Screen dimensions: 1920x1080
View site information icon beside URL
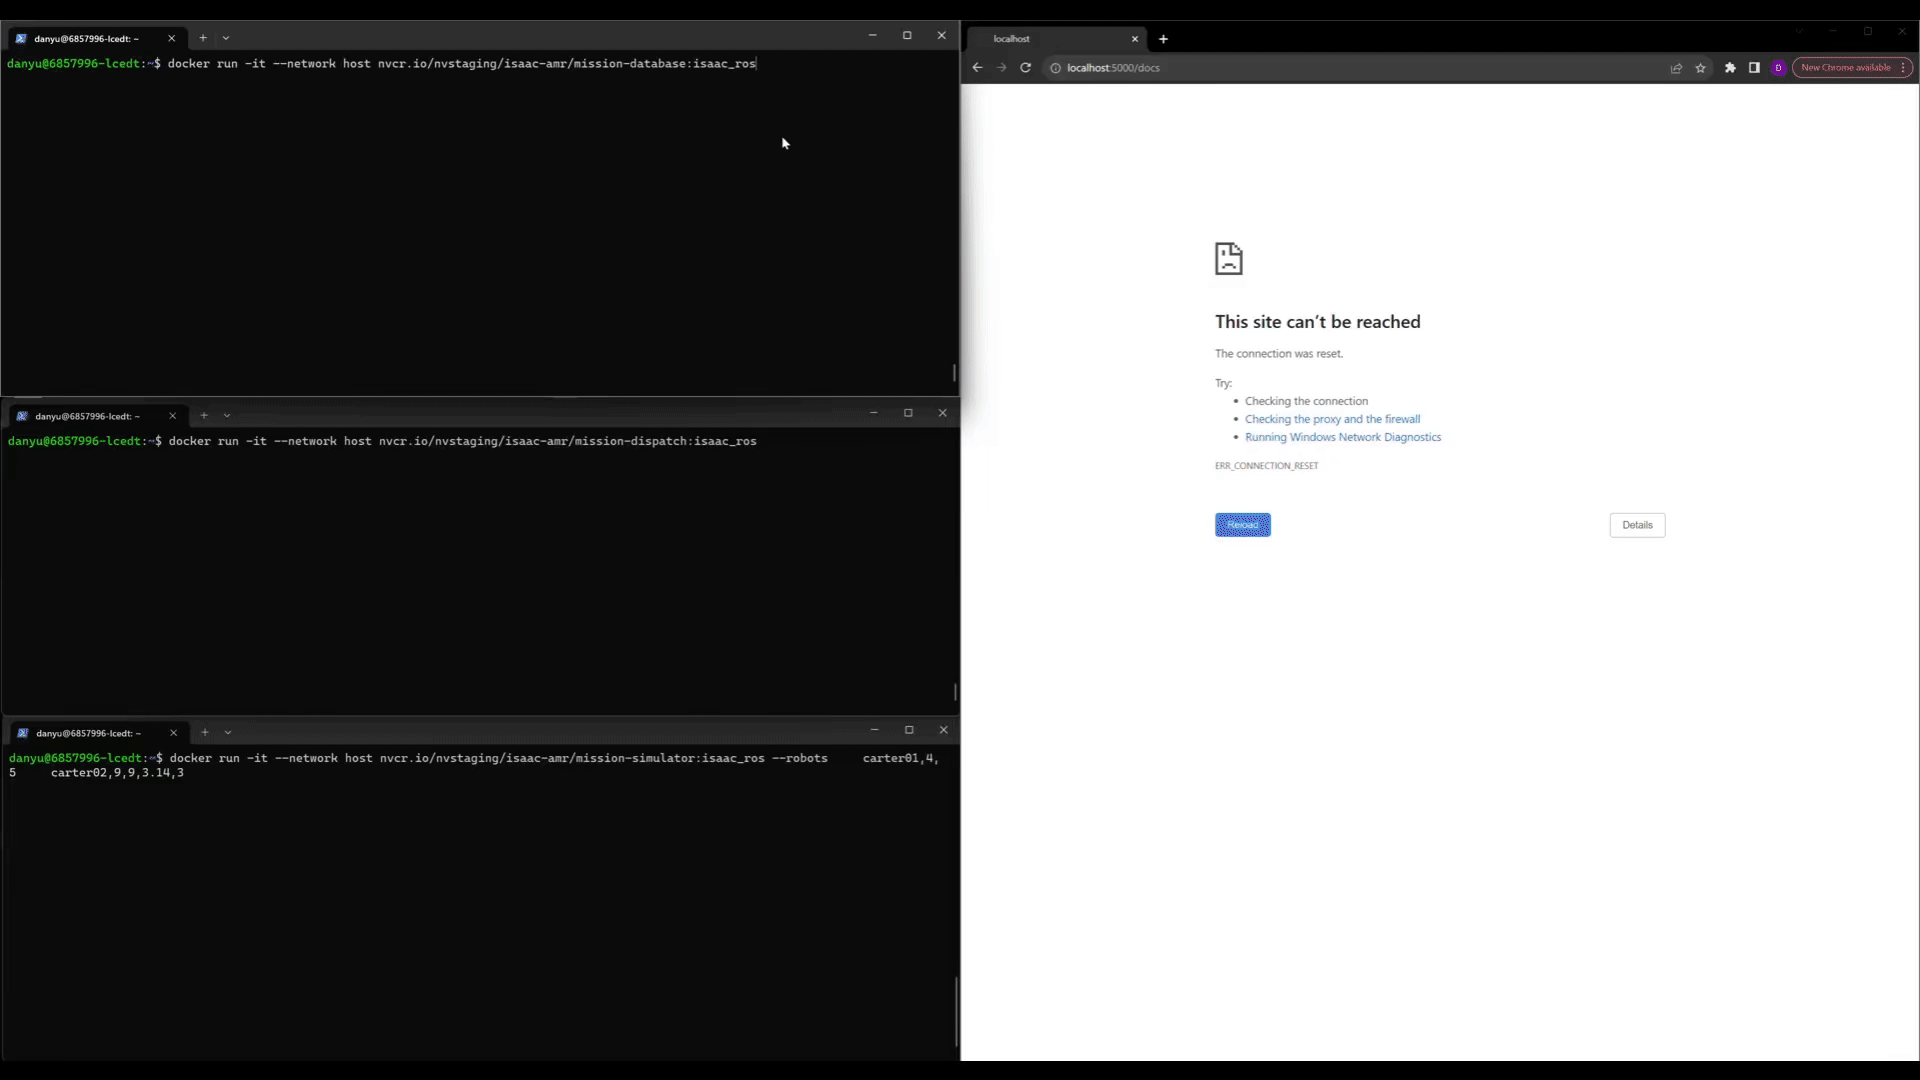[1054, 68]
